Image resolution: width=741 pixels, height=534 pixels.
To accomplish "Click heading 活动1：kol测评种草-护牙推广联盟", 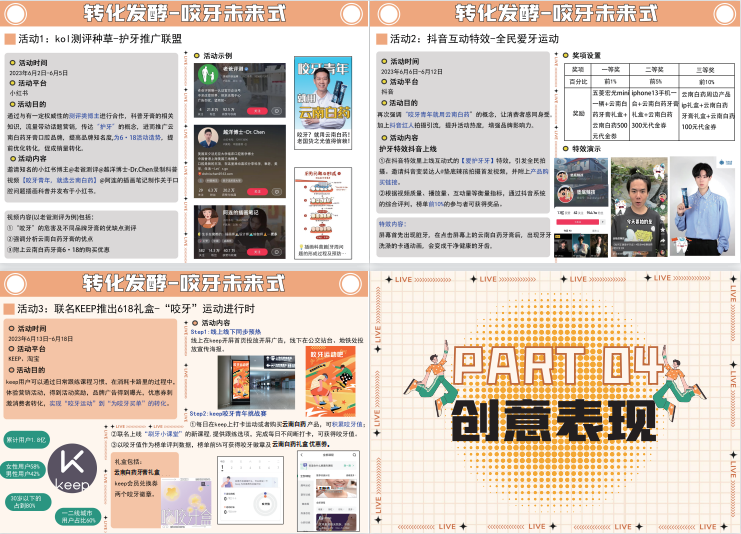I will pyautogui.click(x=100, y=38).
